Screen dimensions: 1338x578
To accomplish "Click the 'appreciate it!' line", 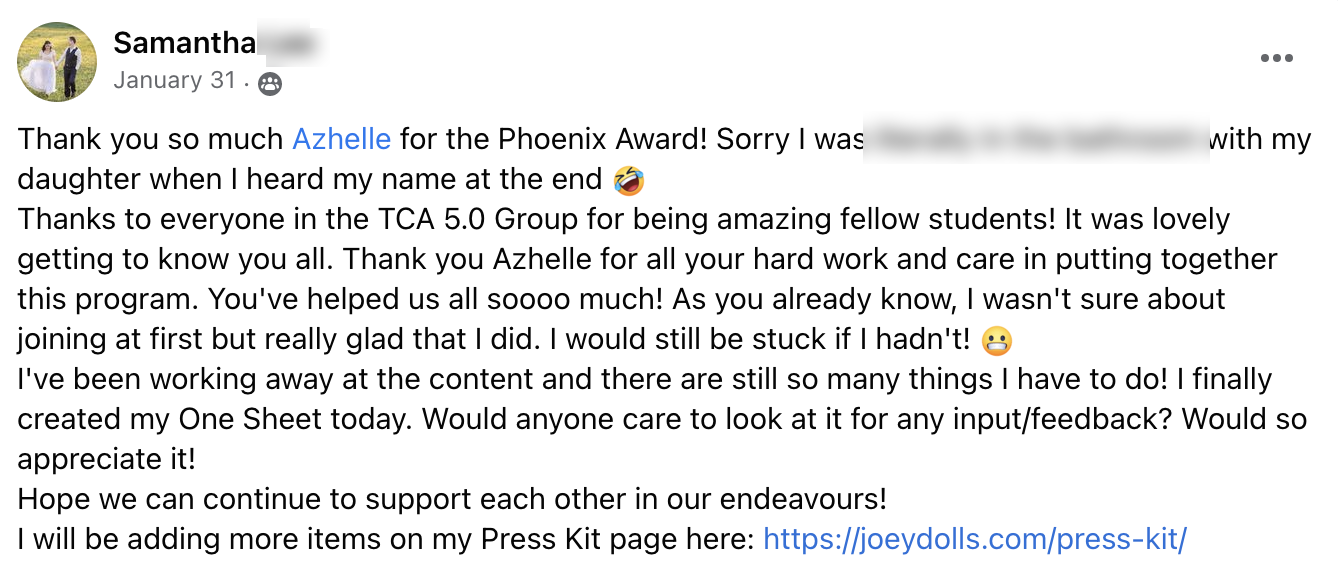I will pyautogui.click(x=105, y=460).
